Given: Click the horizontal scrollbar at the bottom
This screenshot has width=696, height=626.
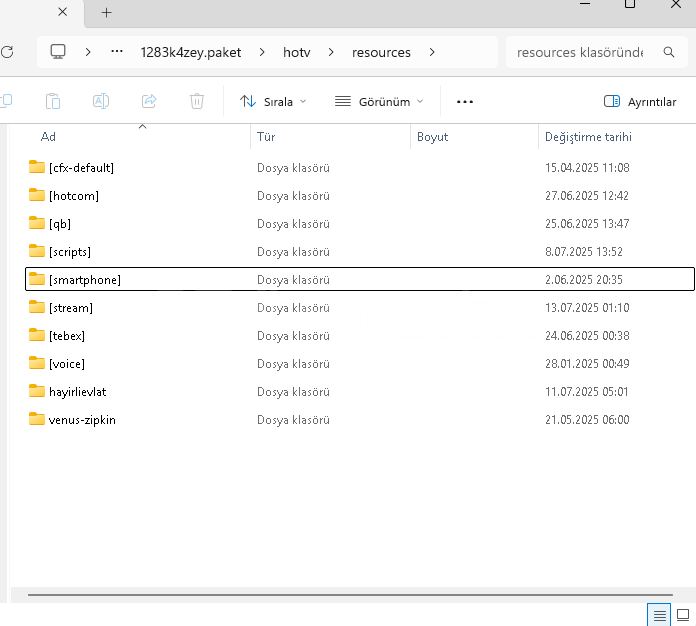Looking at the screenshot, I should pyautogui.click(x=350, y=595).
